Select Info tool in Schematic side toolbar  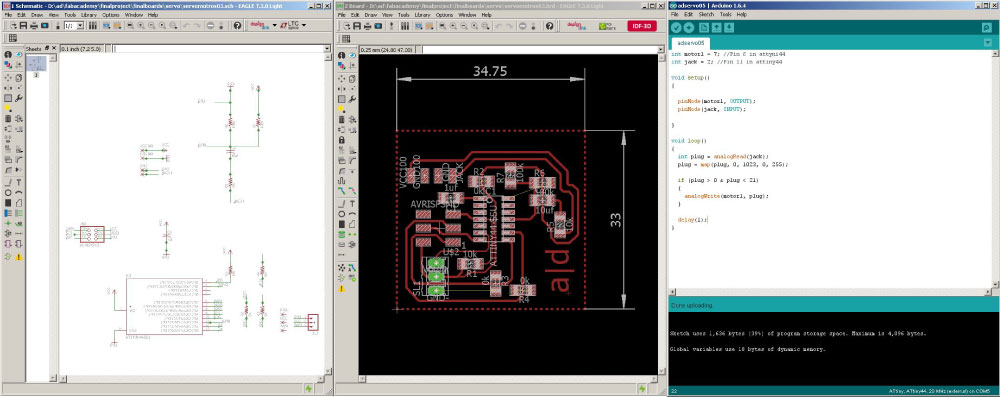(x=8, y=55)
